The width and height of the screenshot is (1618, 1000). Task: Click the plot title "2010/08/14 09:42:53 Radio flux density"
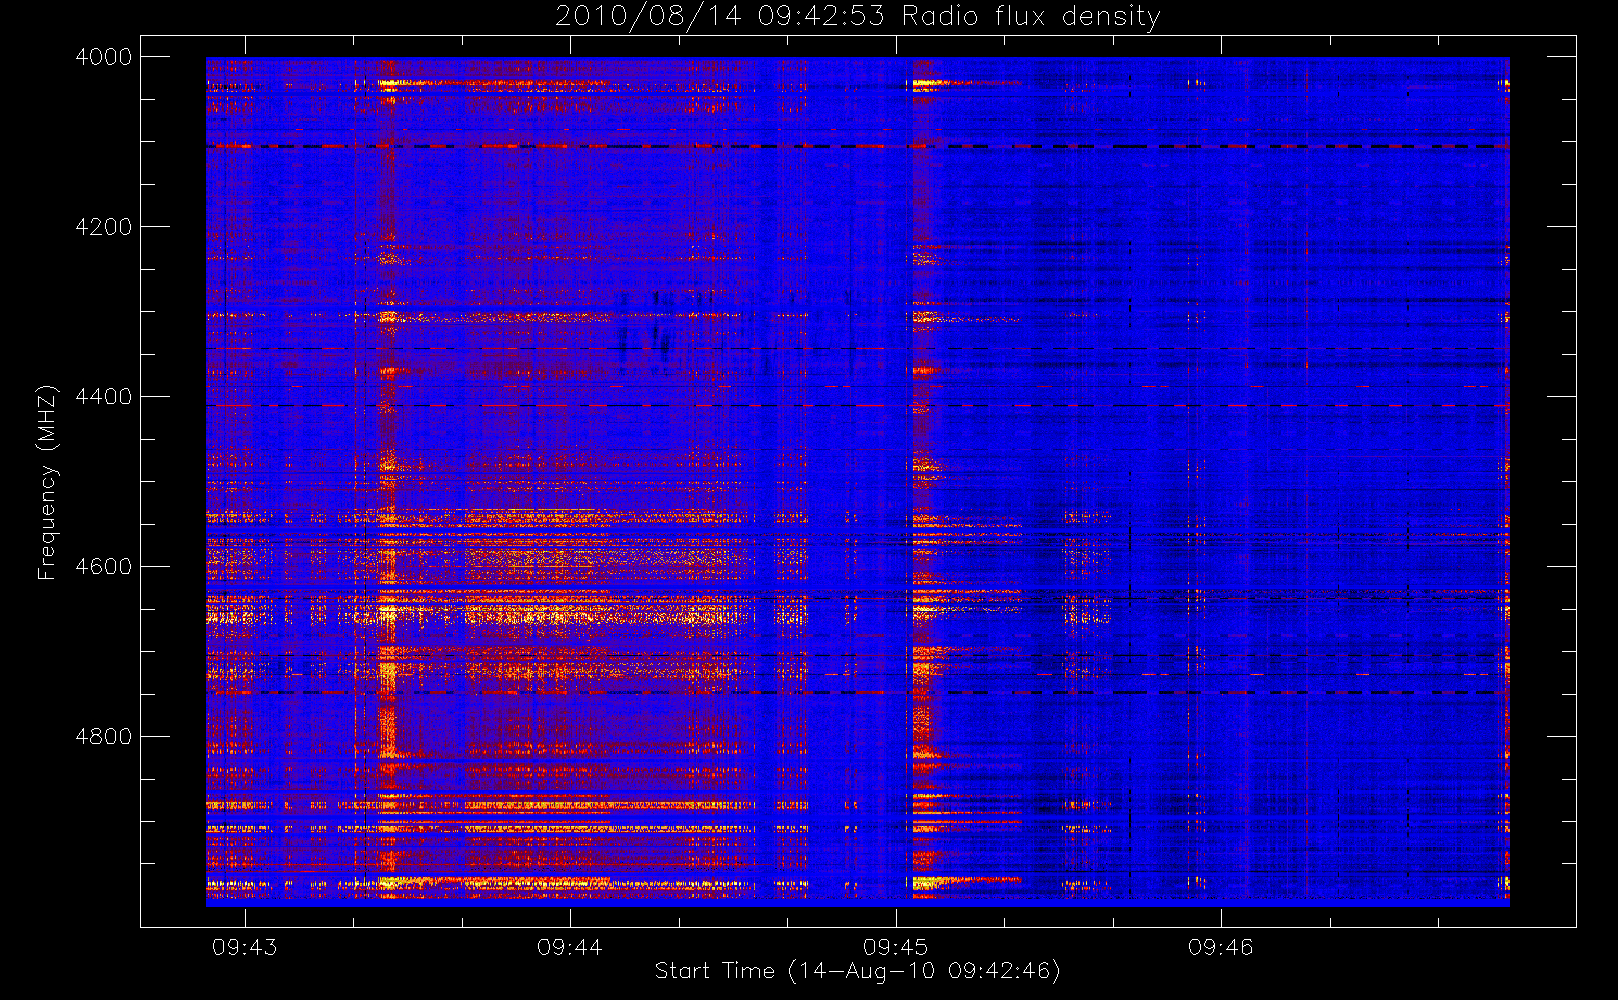tap(858, 17)
